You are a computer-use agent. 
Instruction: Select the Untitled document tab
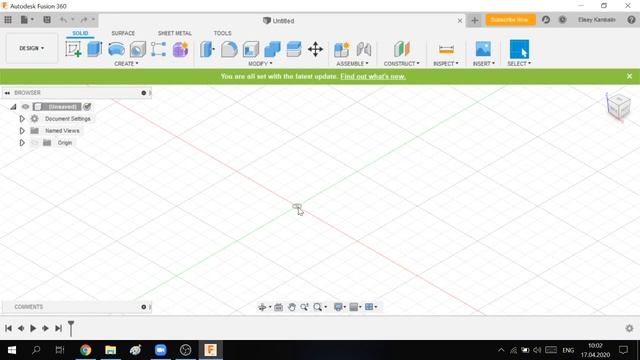278,20
